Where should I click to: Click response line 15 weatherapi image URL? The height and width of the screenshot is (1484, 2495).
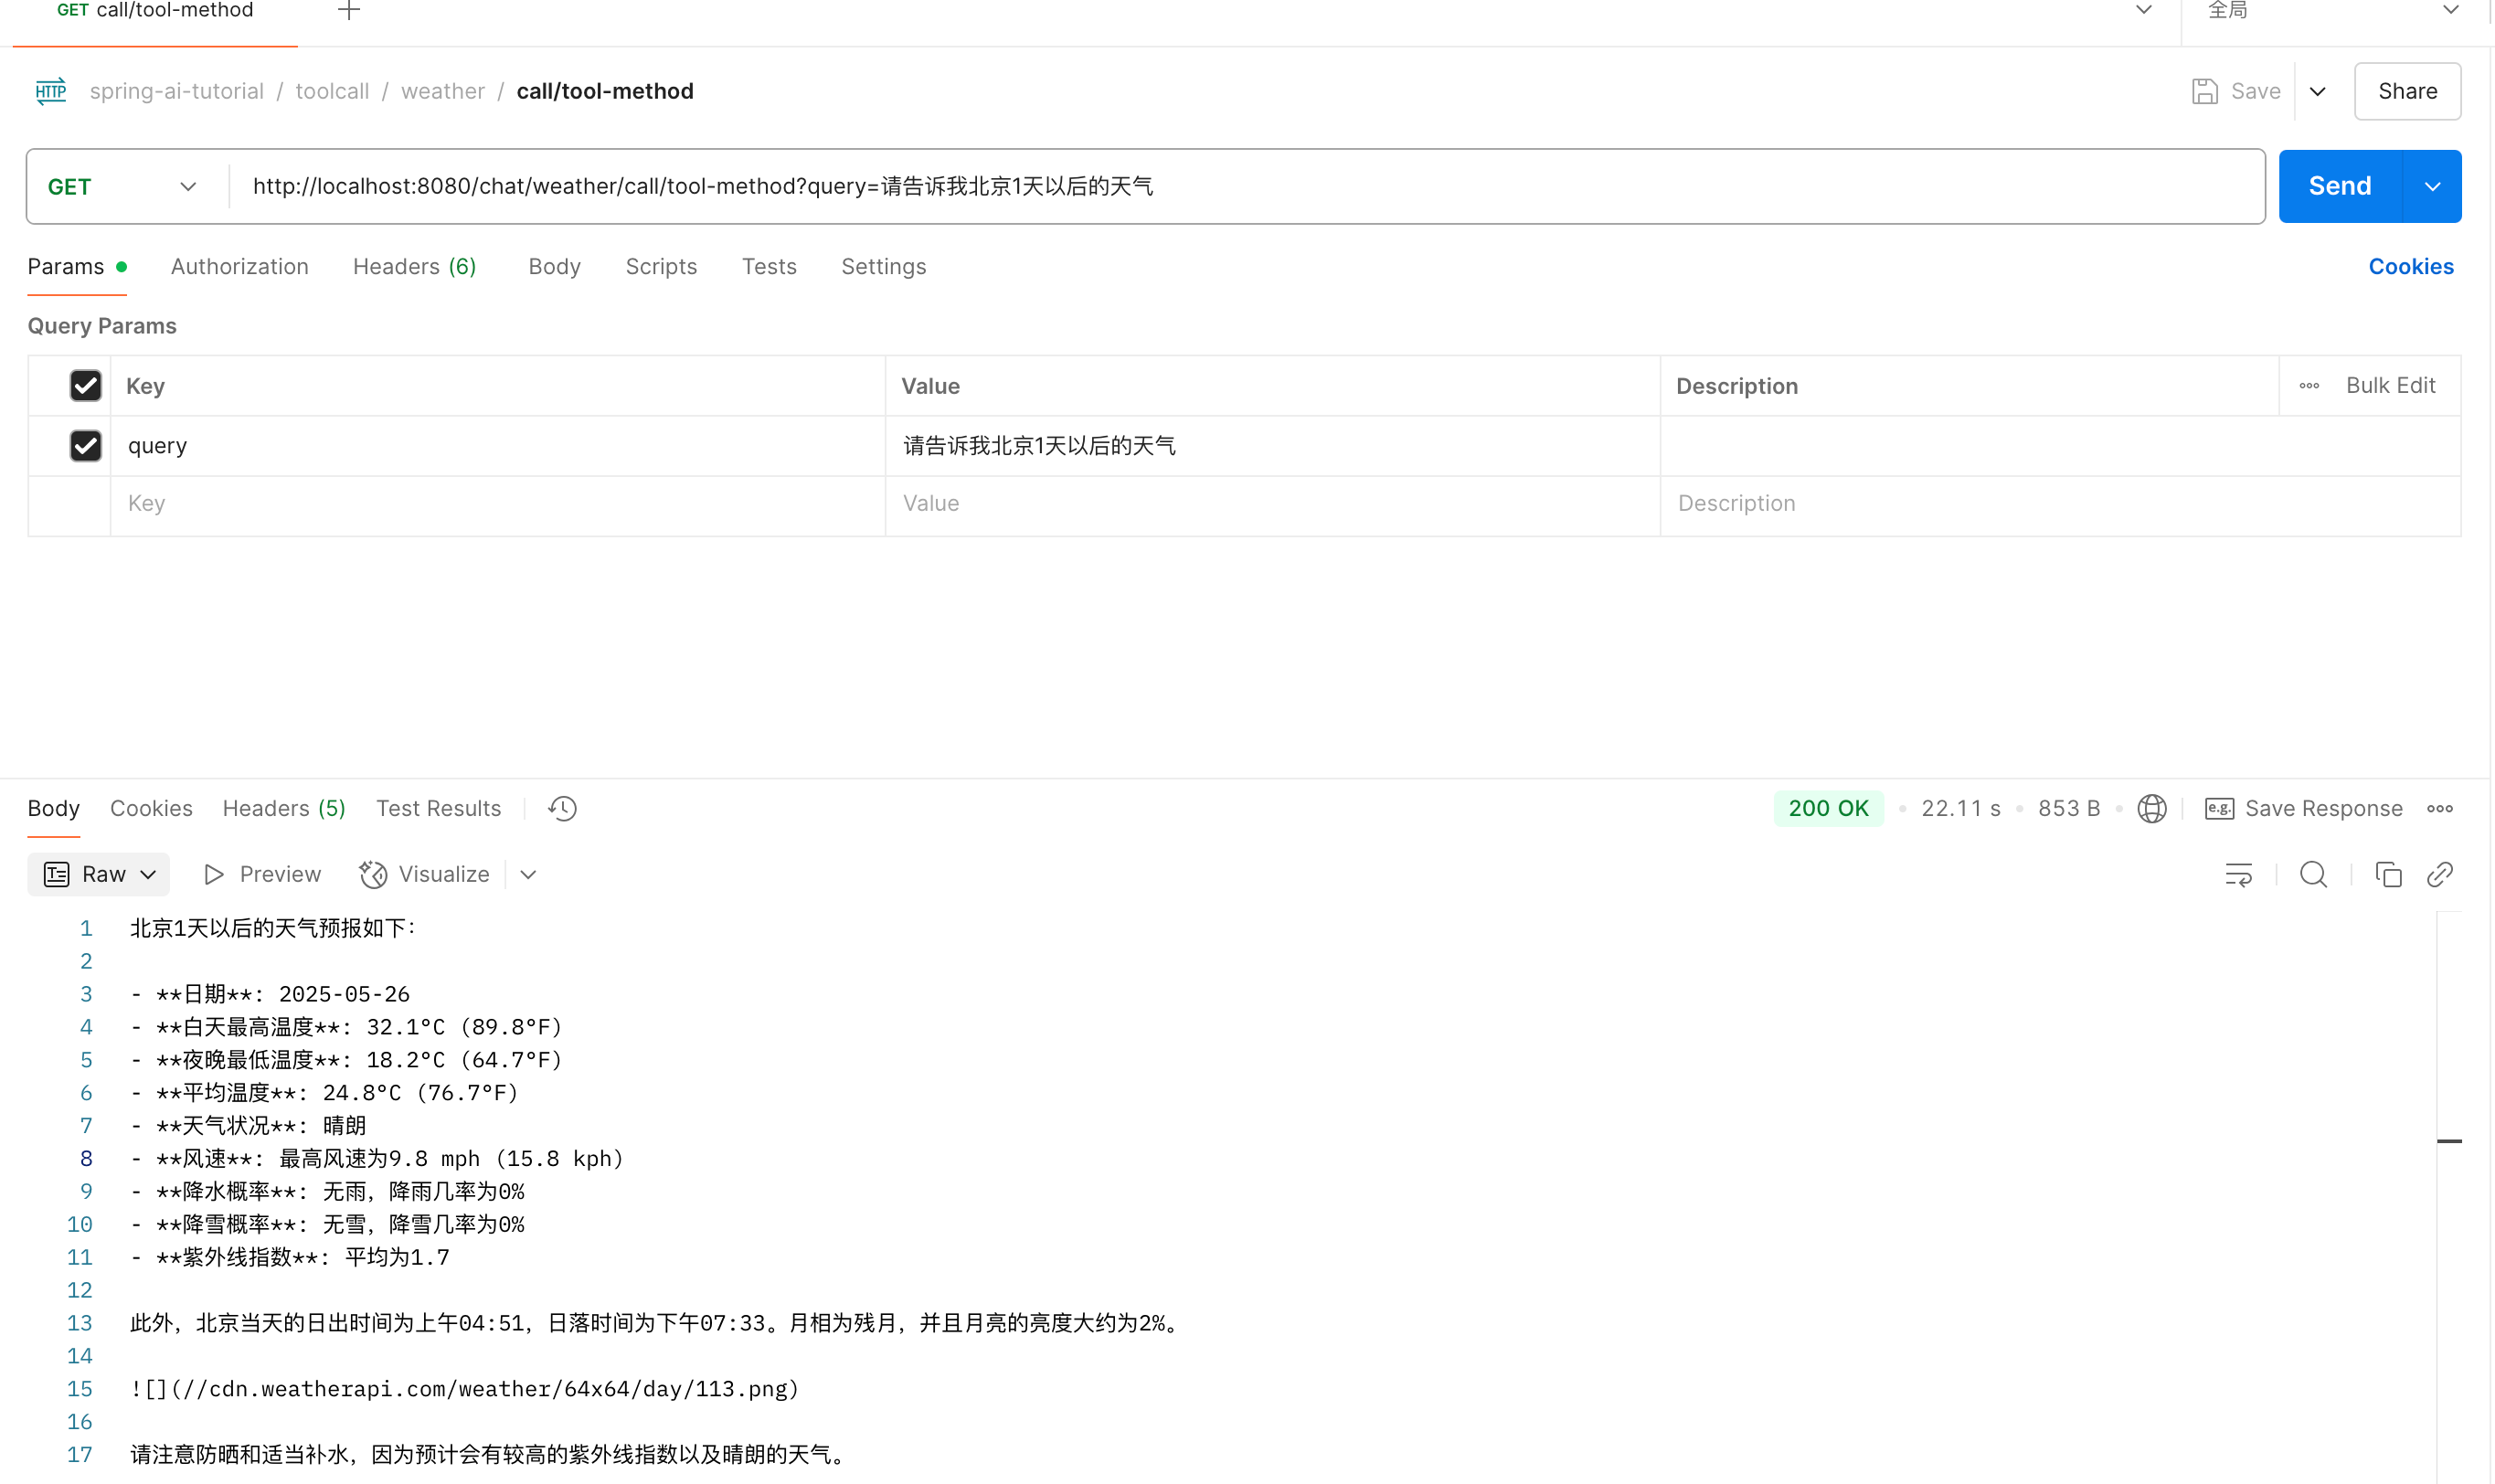(x=465, y=1389)
